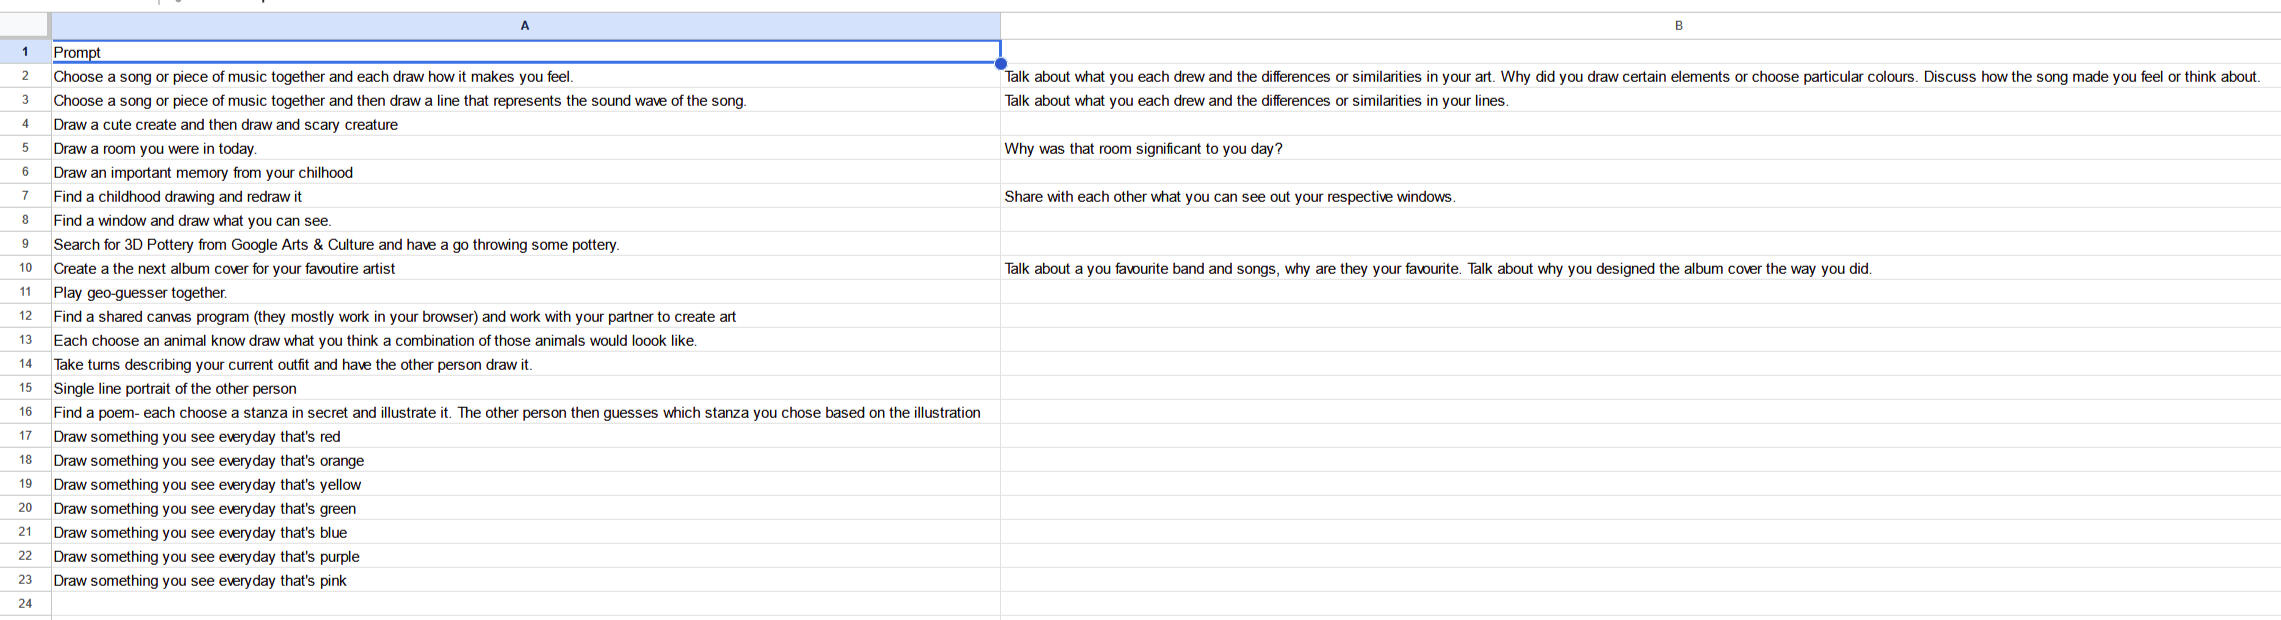Click the 'Prompt' header cell

[525, 52]
